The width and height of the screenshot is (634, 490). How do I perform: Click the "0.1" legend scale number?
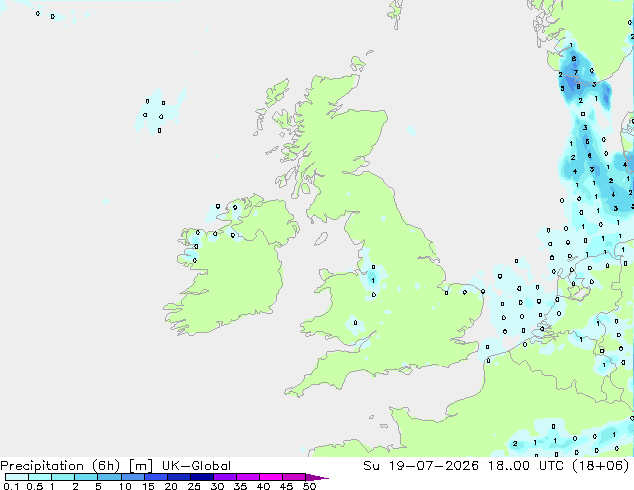coord(11,486)
